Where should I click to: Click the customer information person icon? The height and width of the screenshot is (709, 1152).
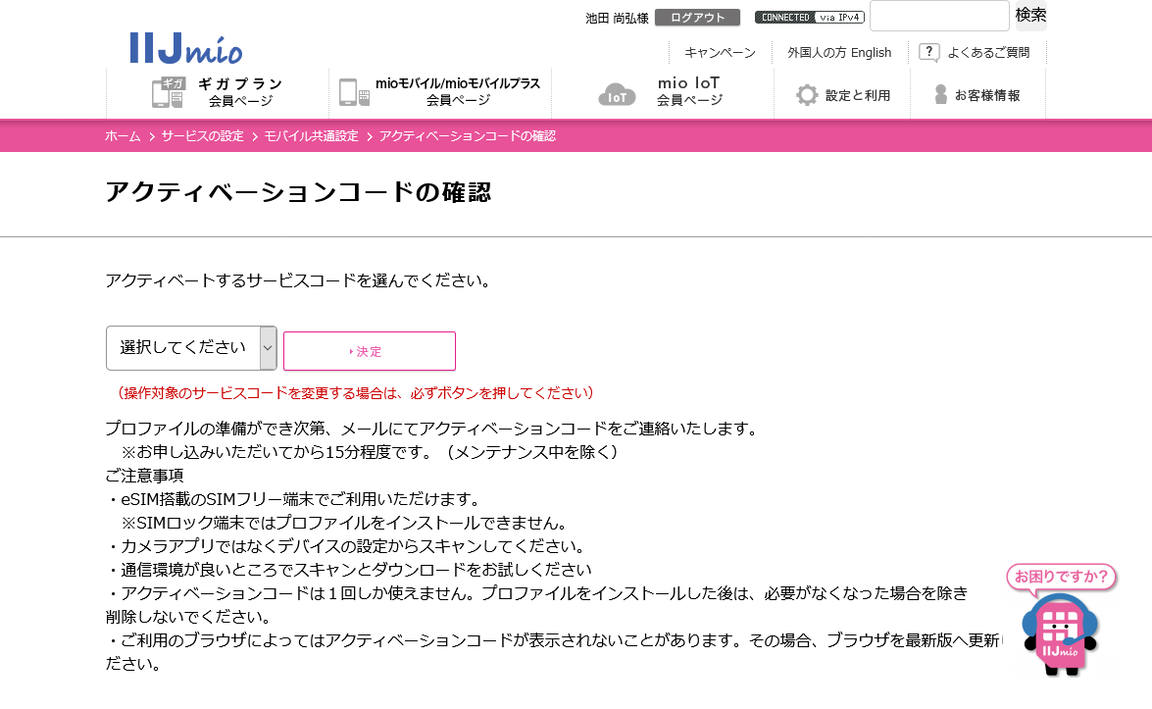click(x=940, y=95)
